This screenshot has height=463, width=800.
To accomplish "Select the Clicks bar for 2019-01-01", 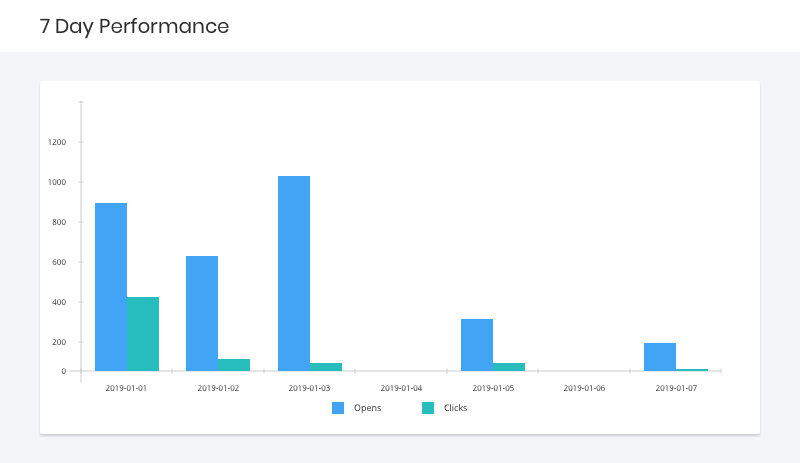I will (x=143, y=334).
